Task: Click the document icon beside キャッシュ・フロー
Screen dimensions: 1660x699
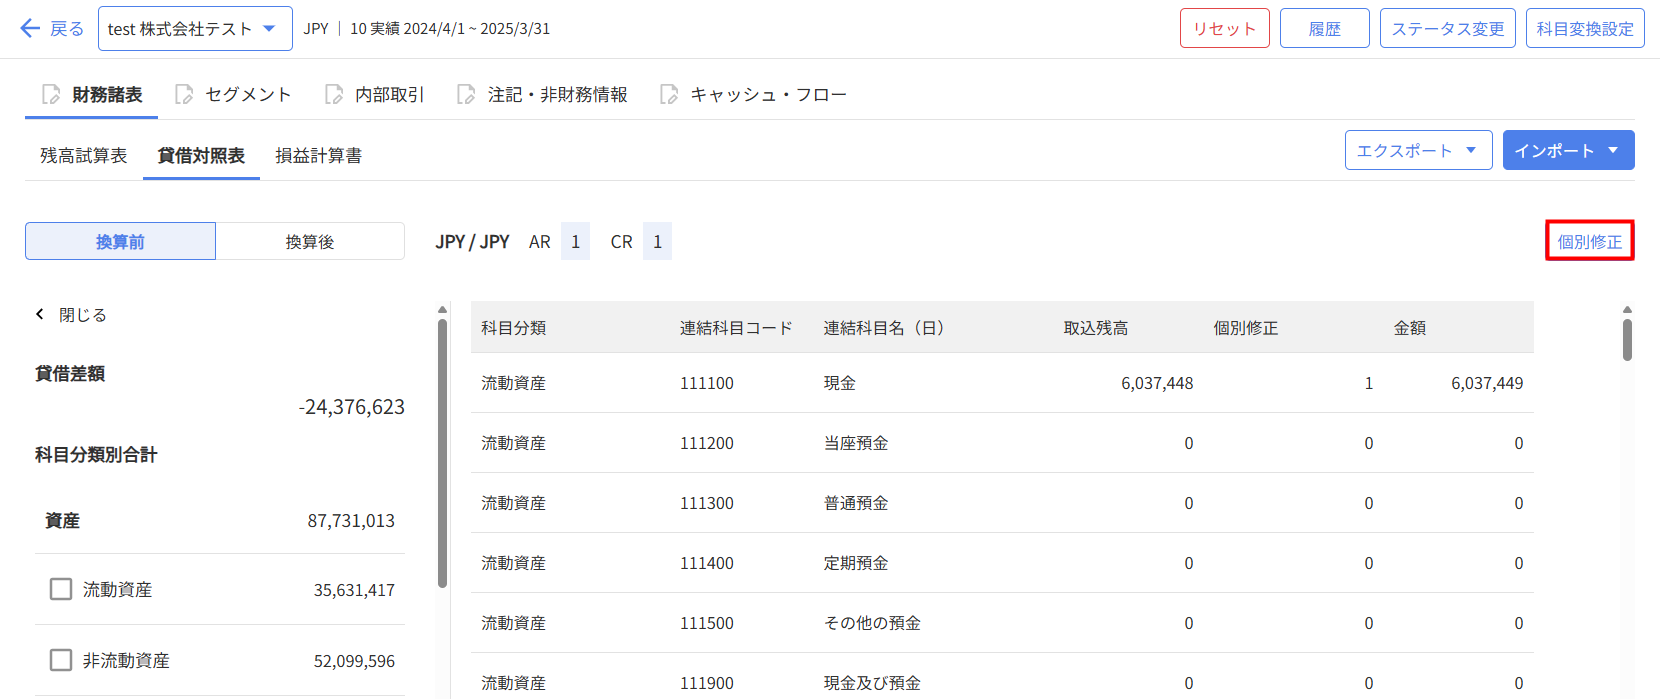Action: point(669,95)
